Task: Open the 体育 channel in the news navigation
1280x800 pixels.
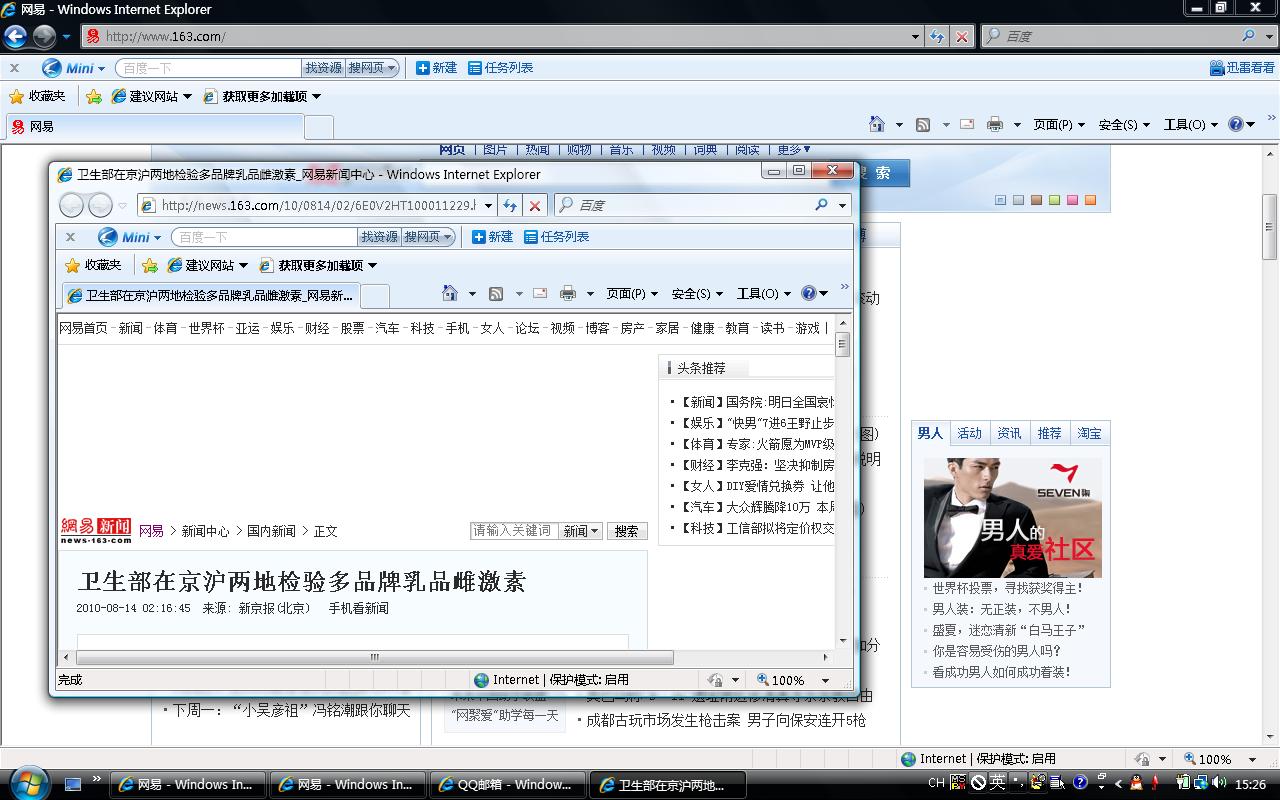Action: (x=165, y=328)
